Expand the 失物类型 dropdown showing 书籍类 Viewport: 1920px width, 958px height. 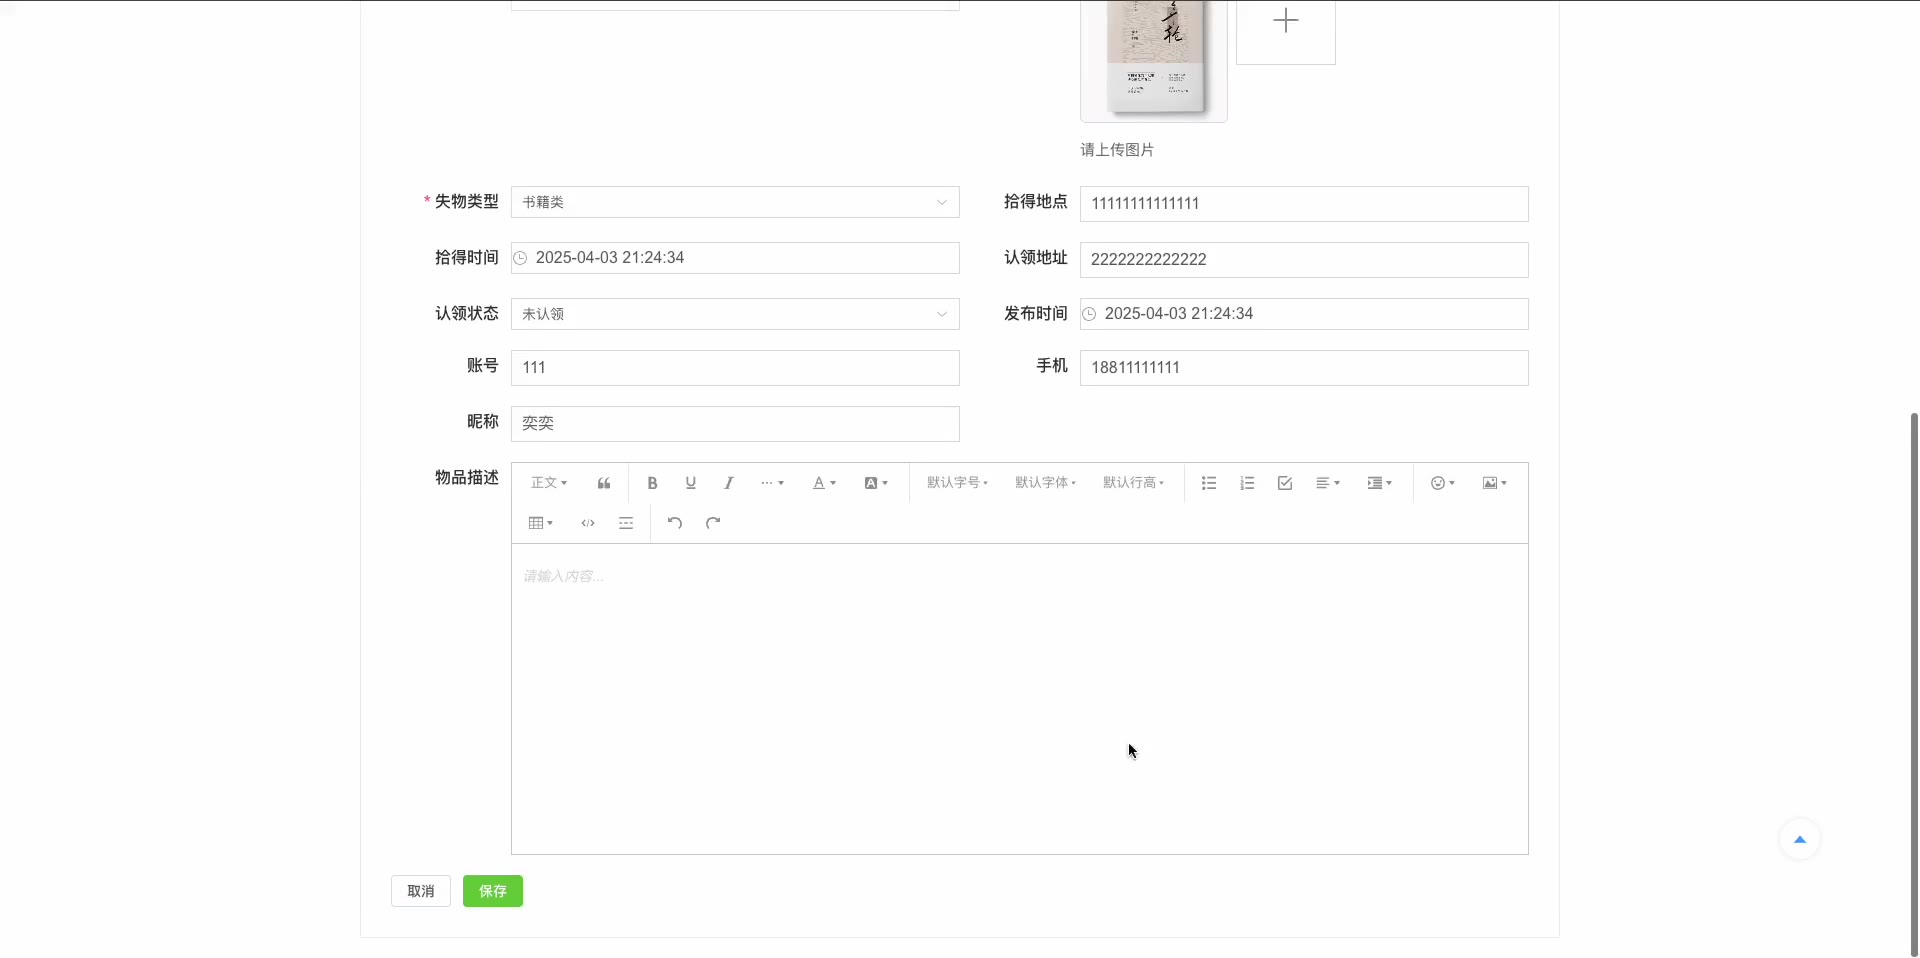735,202
